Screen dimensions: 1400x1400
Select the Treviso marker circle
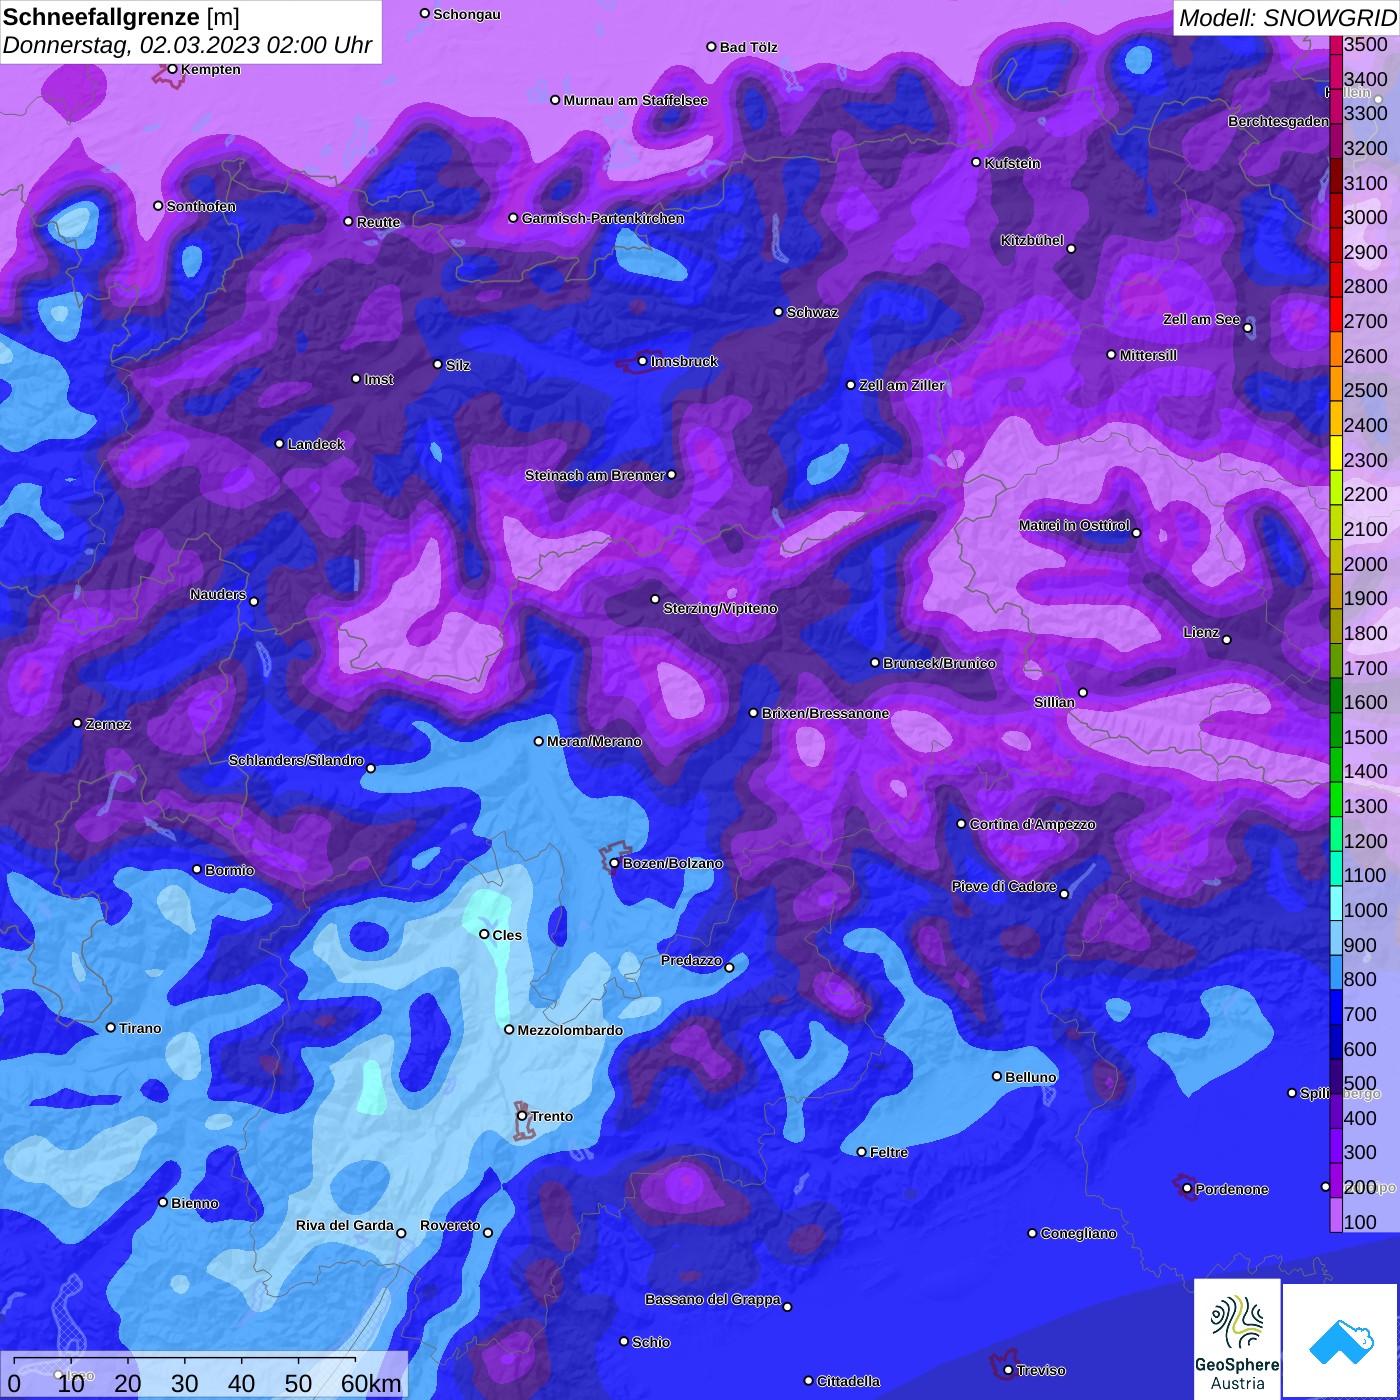(x=1008, y=1370)
